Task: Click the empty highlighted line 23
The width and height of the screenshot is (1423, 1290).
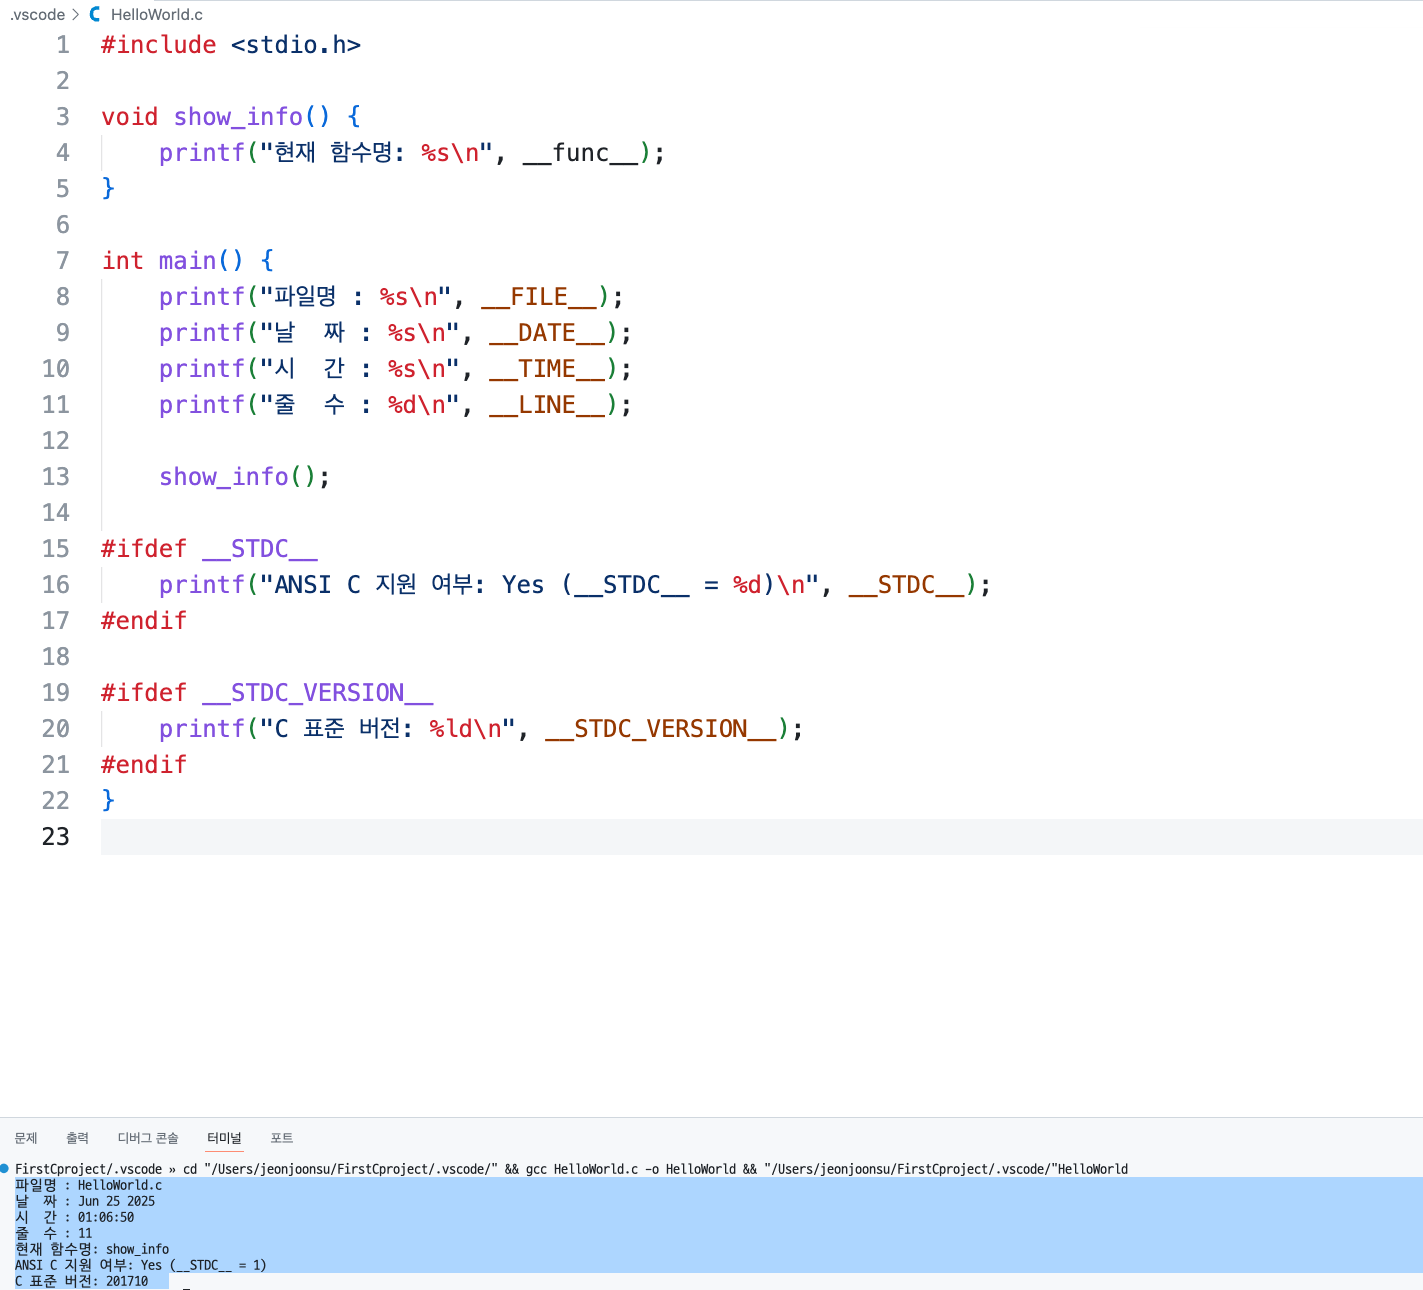Action: tap(762, 837)
